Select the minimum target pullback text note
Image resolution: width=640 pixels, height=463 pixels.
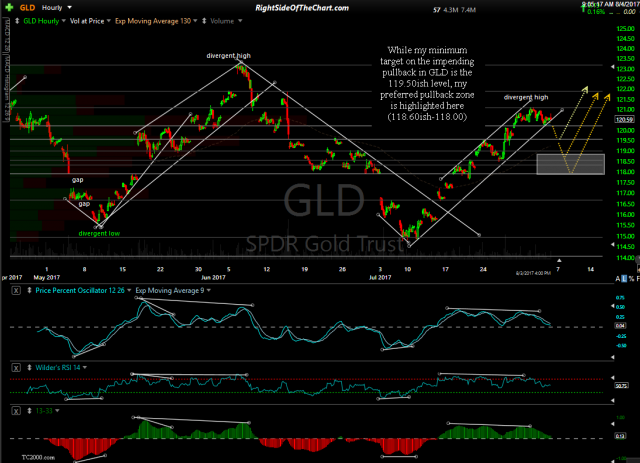click(427, 83)
